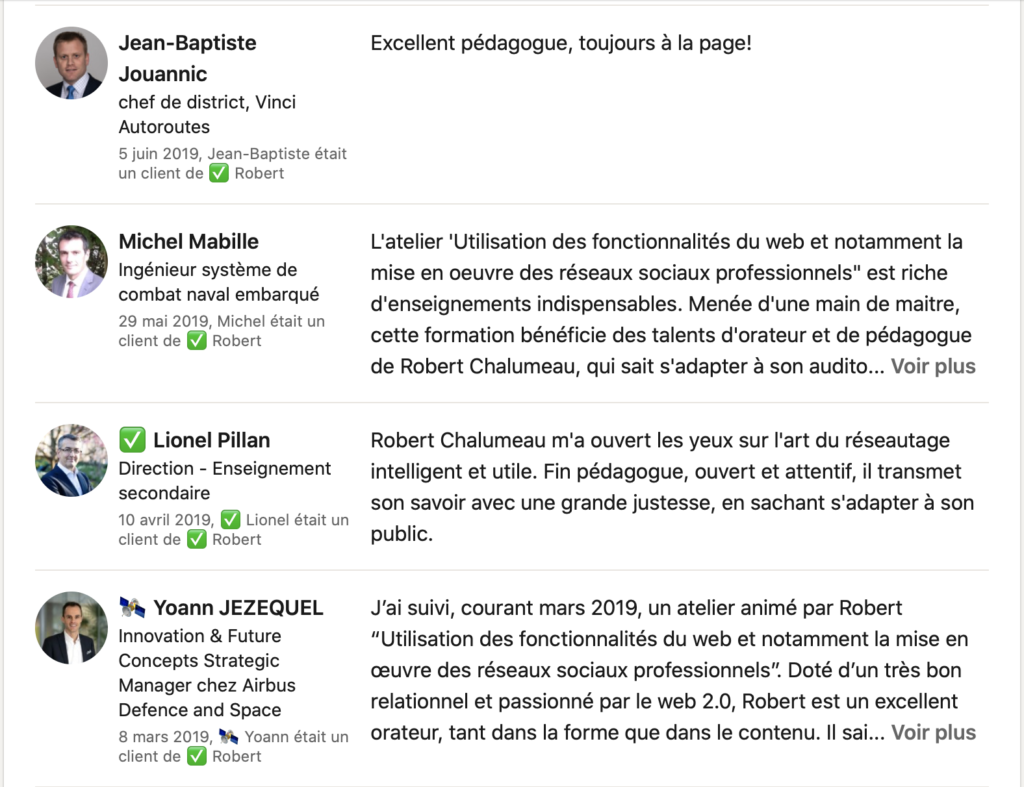This screenshot has width=1024, height=787.
Task: Click the name Michel Mabille
Action: point(188,241)
